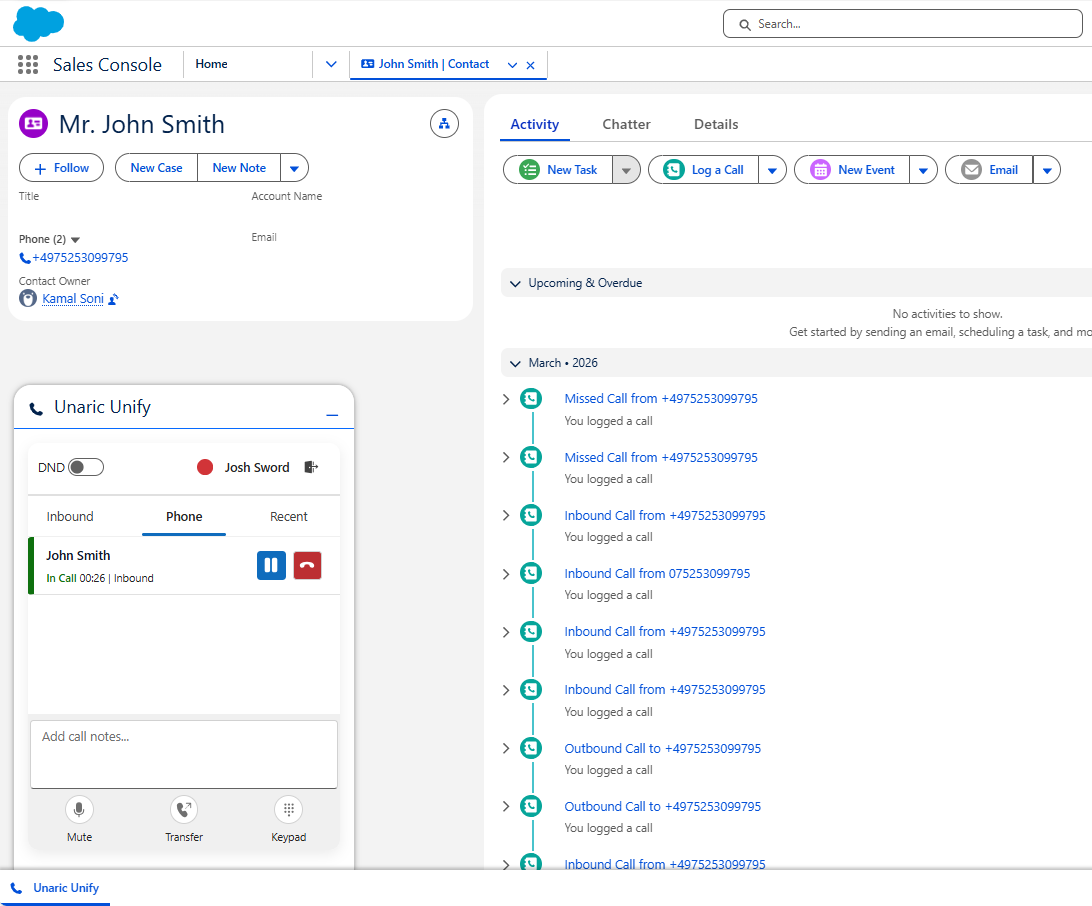This screenshot has height=906, width=1092.
Task: Open the Recent tab in Unaric Unify
Action: (x=288, y=516)
